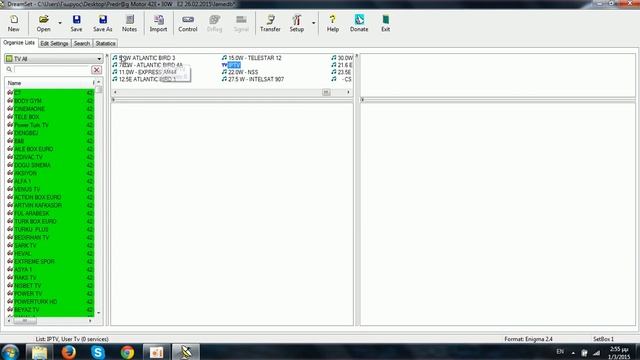Select the ARTVIN KAFKASOR channel

pos(38,205)
